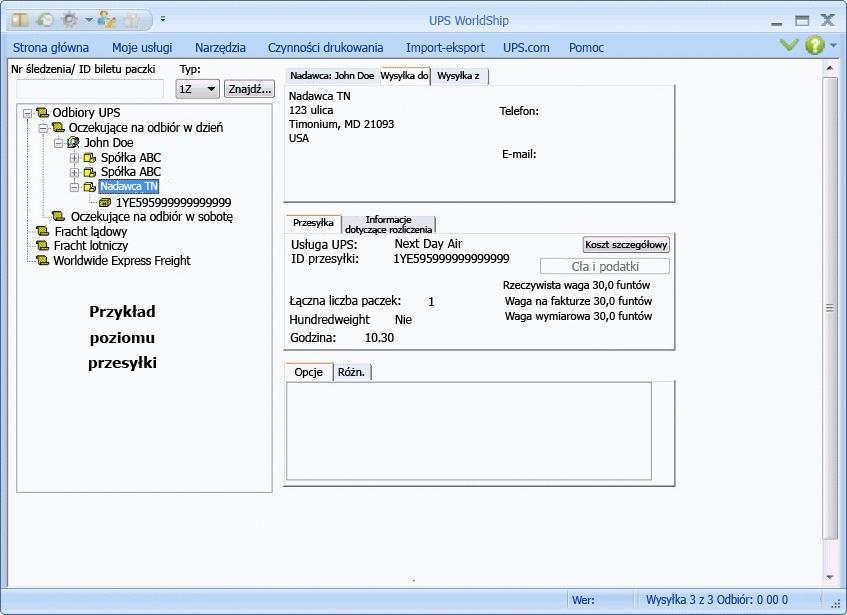
Task: Open dropdown arrow beside the help icon
Action: 833,45
